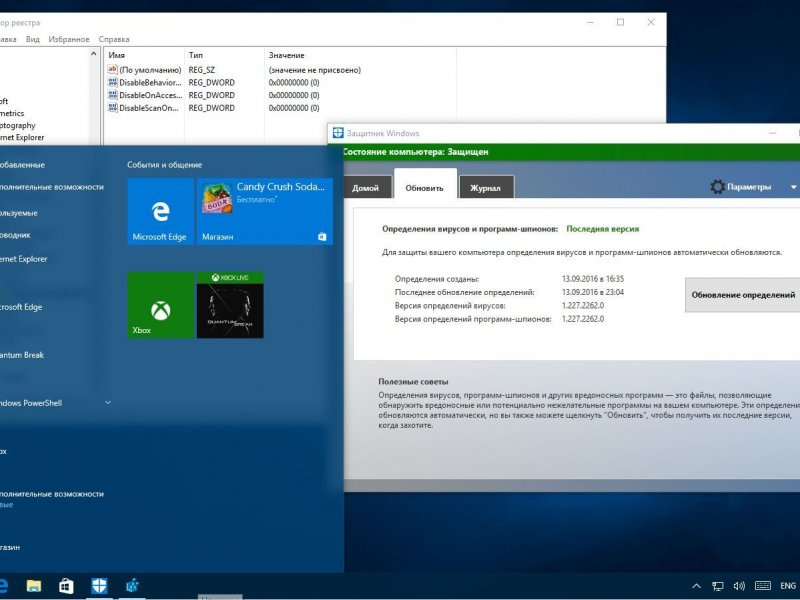Viewport: 800px width, 600px height.
Task: Select the DisableBehavior... DWORD value
Action: [145, 83]
